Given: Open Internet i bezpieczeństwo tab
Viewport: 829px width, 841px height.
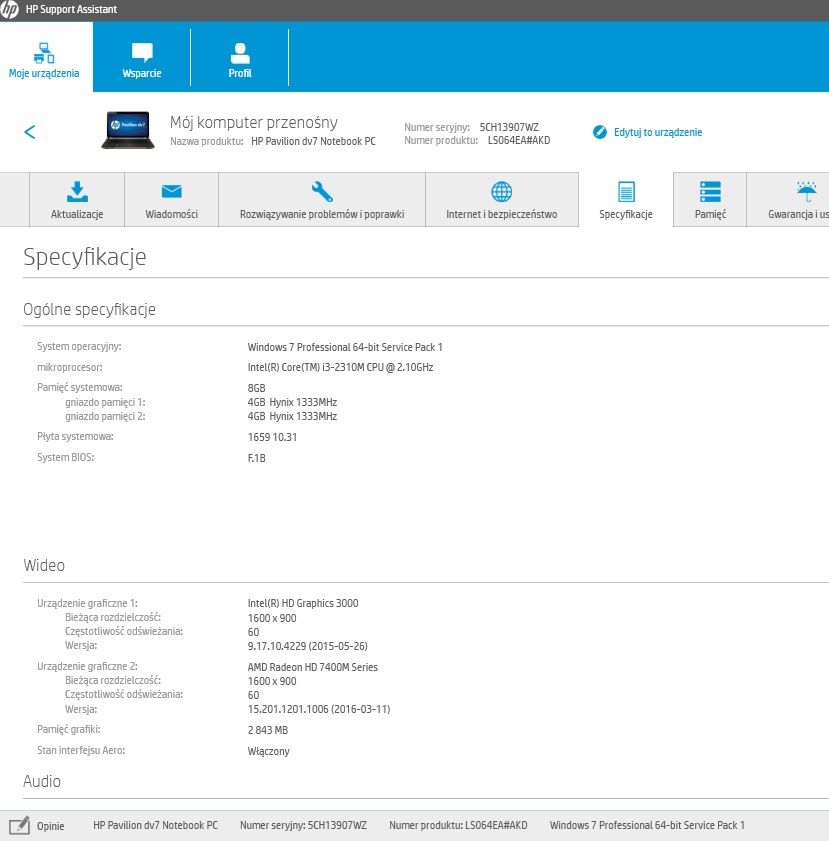Looking at the screenshot, I should tap(501, 200).
